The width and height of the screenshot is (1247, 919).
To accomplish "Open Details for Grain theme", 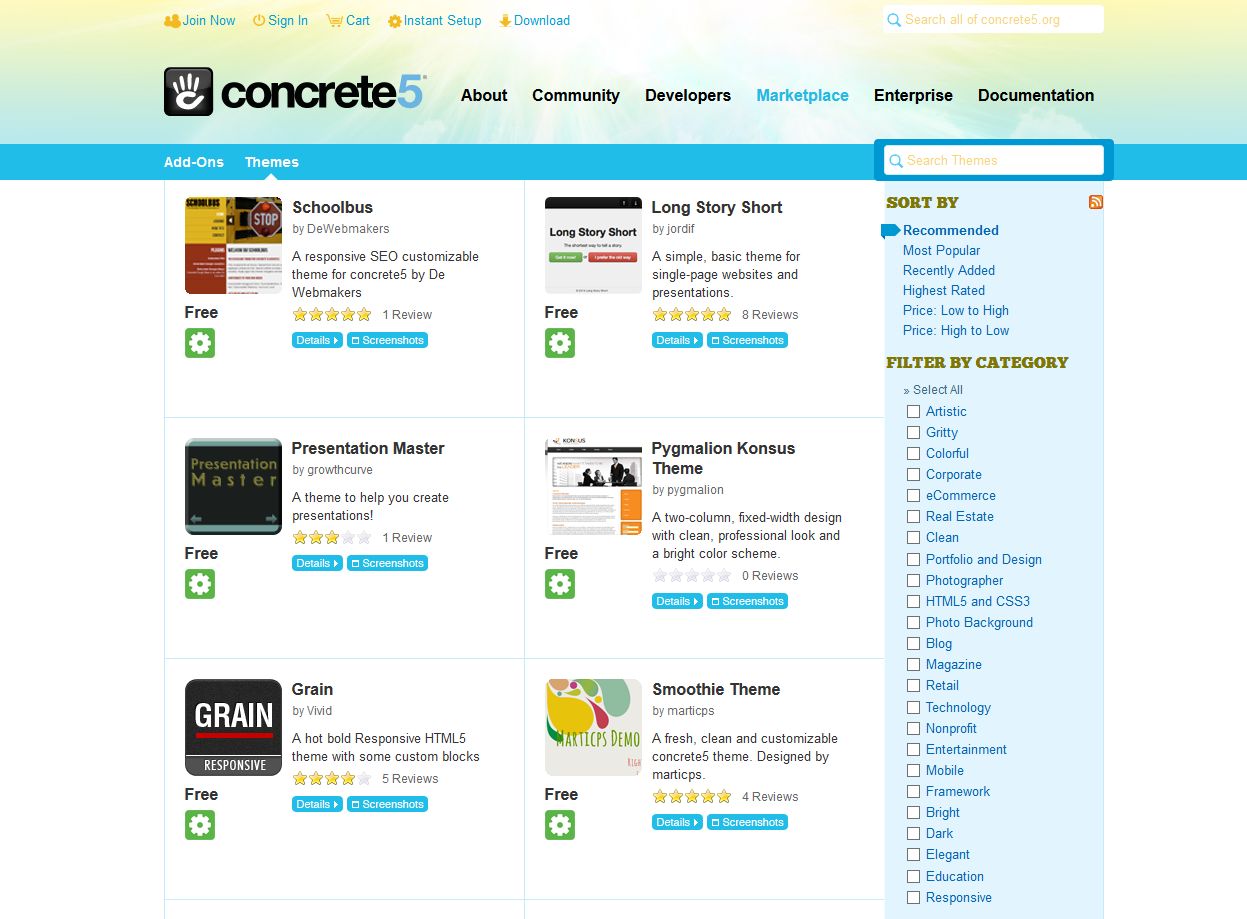I will coord(317,804).
